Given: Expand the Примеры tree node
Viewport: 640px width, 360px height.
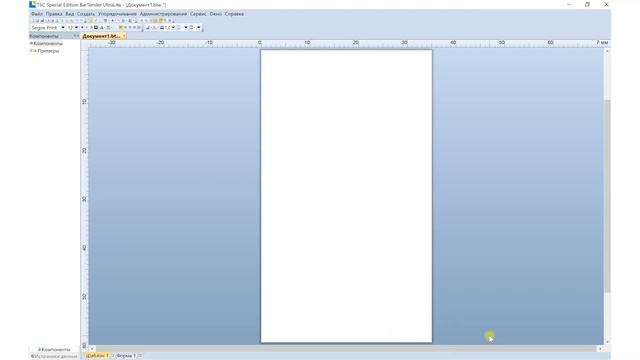Looking at the screenshot, I should (31, 51).
